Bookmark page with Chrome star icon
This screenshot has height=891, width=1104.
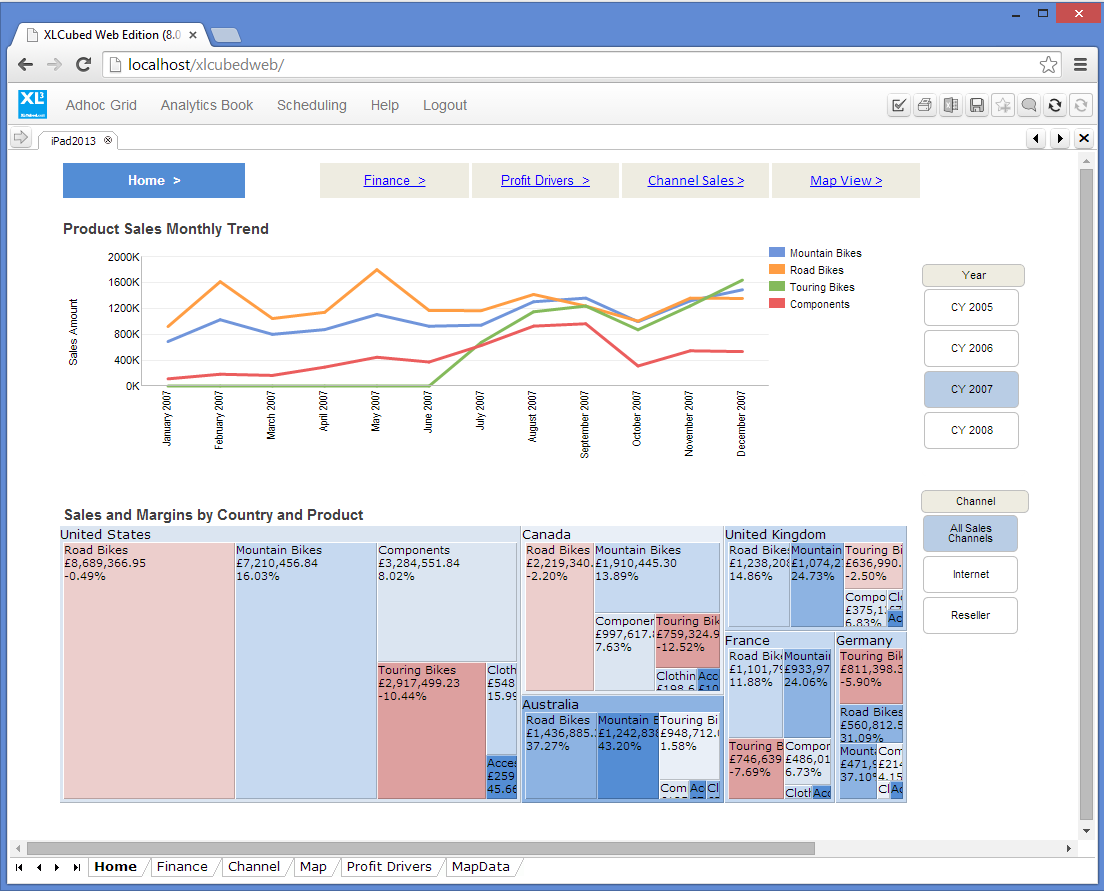point(1048,65)
